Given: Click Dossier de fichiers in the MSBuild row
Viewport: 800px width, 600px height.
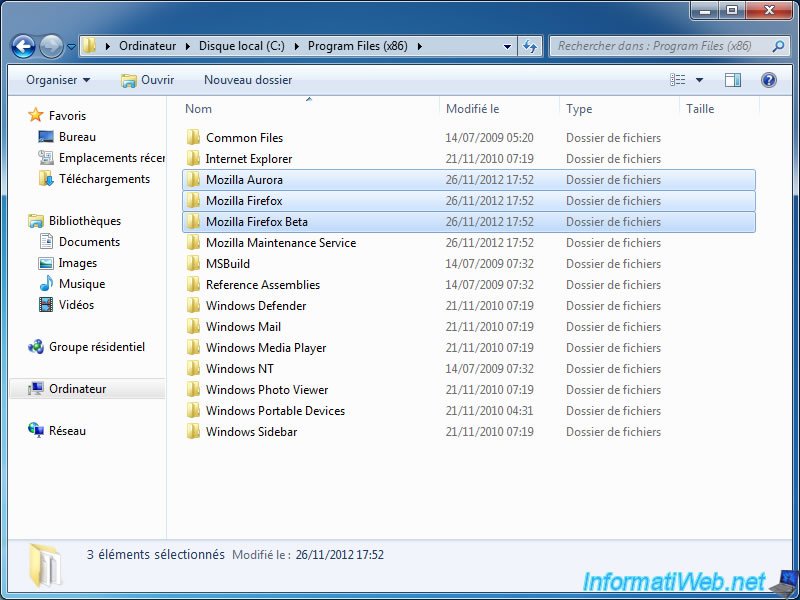Looking at the screenshot, I should [x=613, y=264].
